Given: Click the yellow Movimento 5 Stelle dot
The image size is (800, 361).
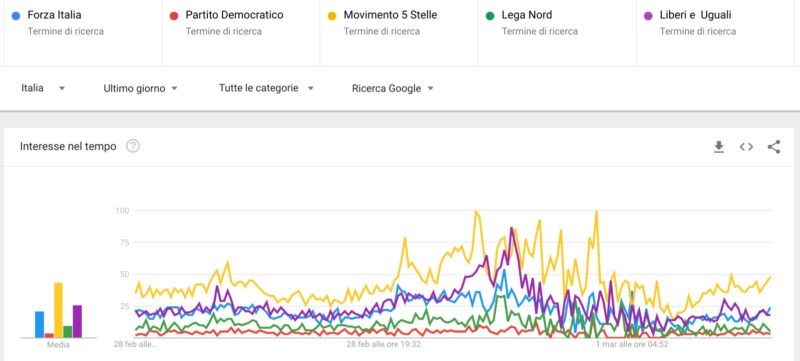Looking at the screenshot, I should [332, 16].
